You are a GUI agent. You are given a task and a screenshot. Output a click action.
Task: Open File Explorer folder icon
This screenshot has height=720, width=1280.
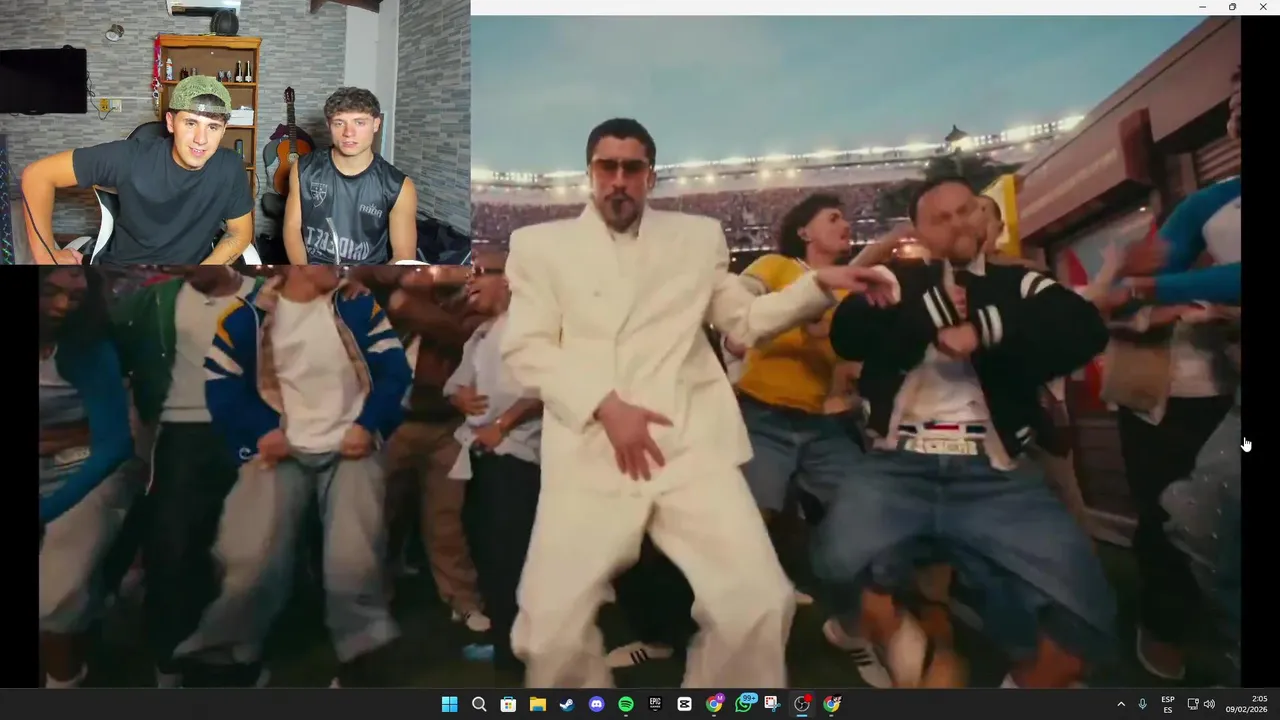point(537,704)
